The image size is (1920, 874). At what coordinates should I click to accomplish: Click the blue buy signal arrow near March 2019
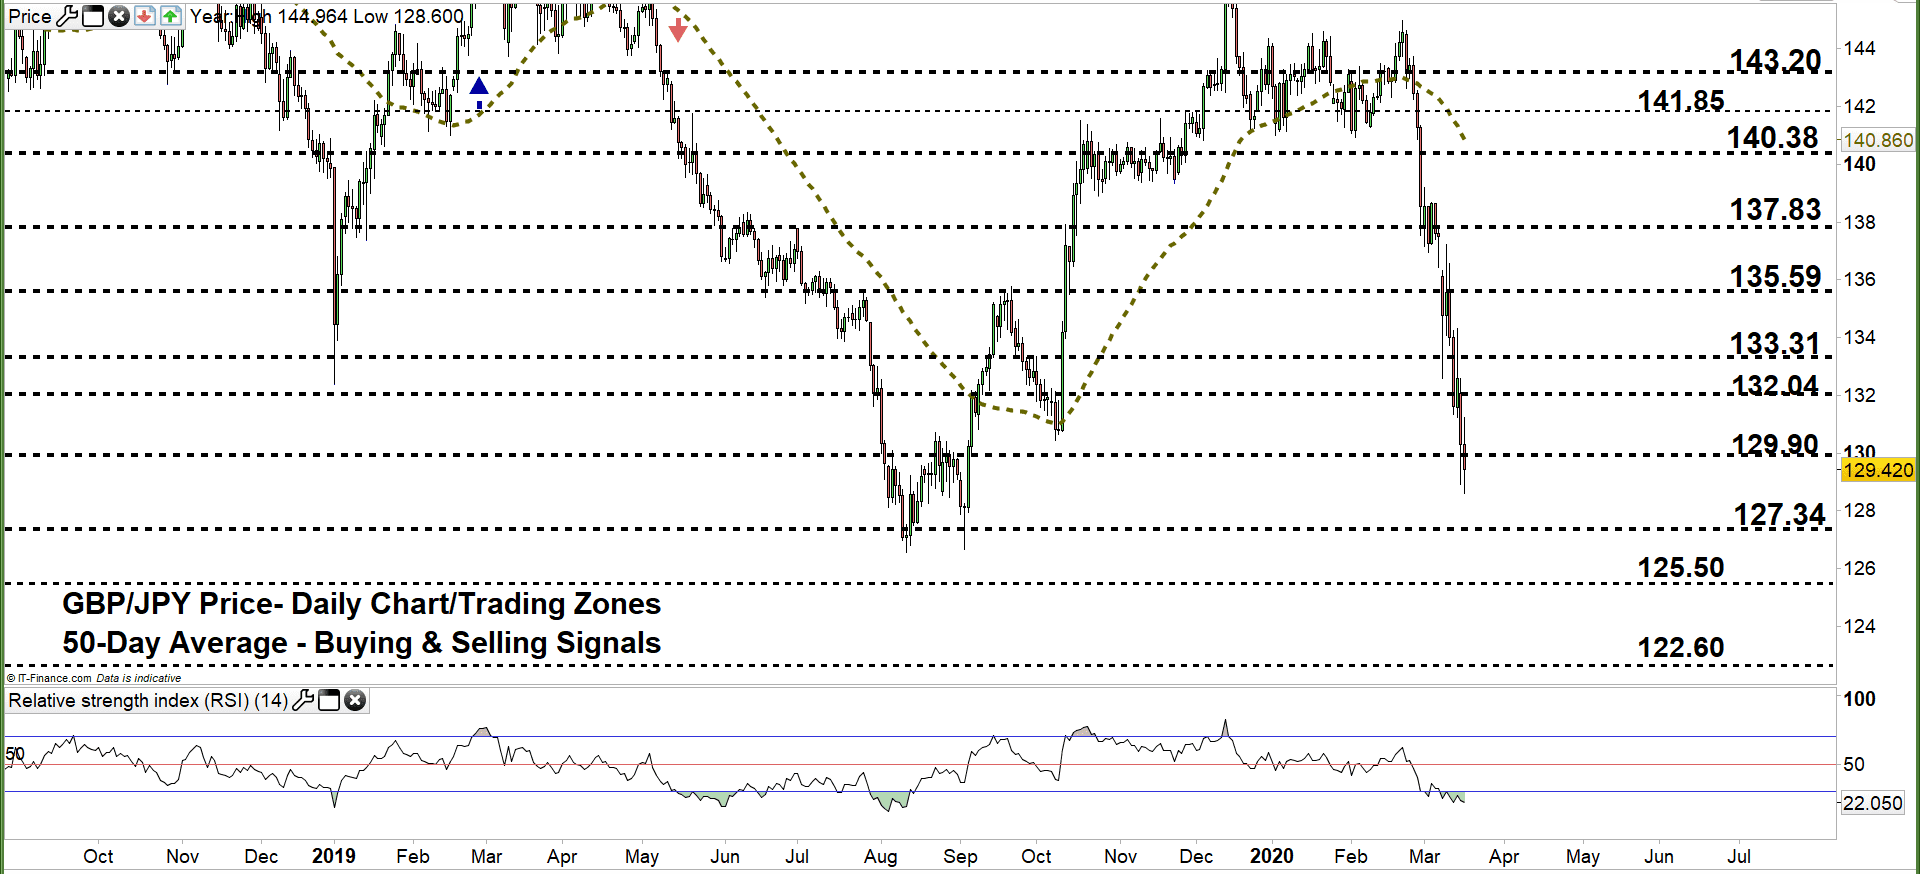coord(479,91)
